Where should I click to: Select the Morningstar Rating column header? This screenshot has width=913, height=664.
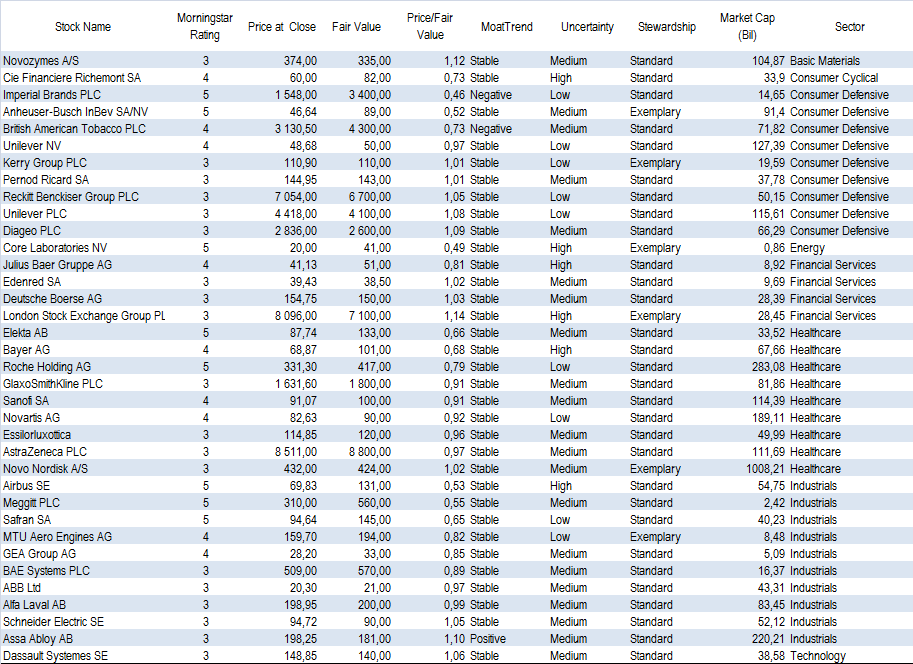pos(205,27)
